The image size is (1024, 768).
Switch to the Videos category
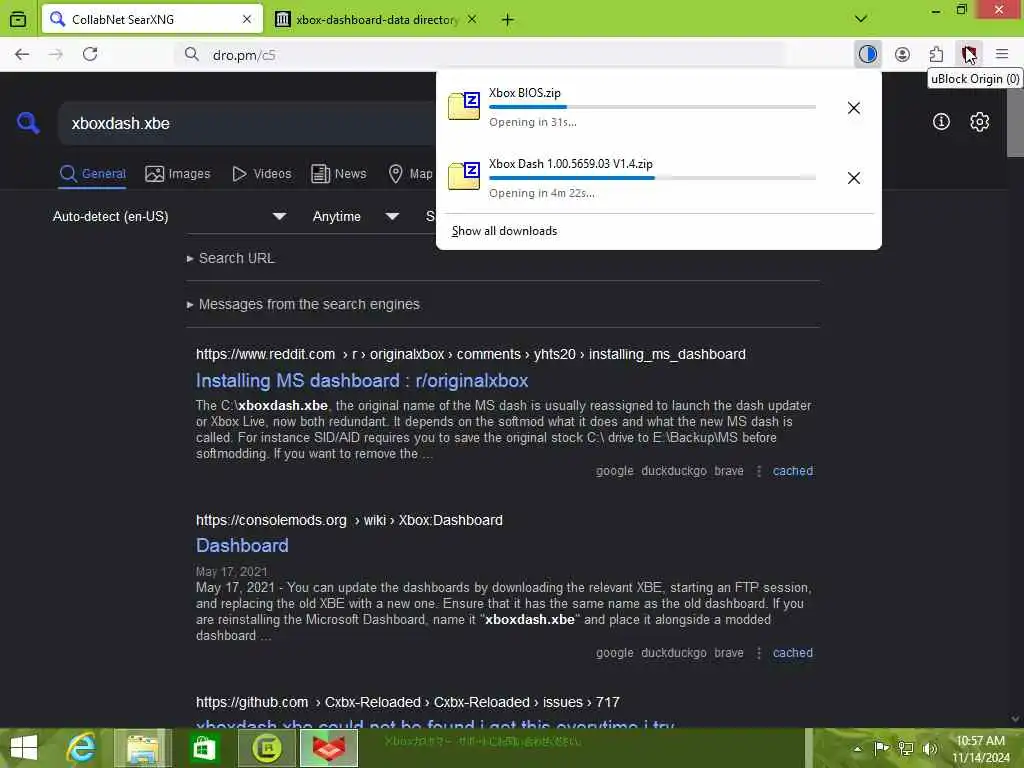[x=262, y=174]
